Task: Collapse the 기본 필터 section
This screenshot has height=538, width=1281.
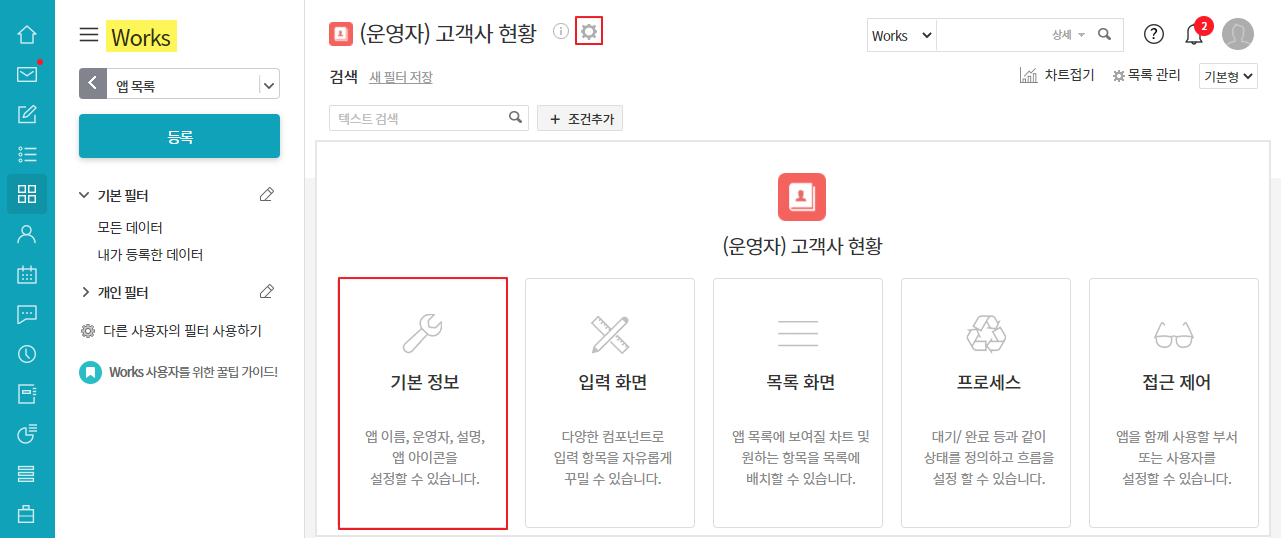Action: pos(85,195)
